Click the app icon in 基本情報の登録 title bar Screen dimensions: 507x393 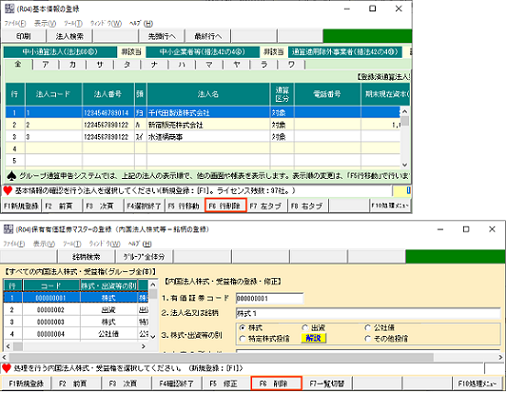[x=9, y=9]
